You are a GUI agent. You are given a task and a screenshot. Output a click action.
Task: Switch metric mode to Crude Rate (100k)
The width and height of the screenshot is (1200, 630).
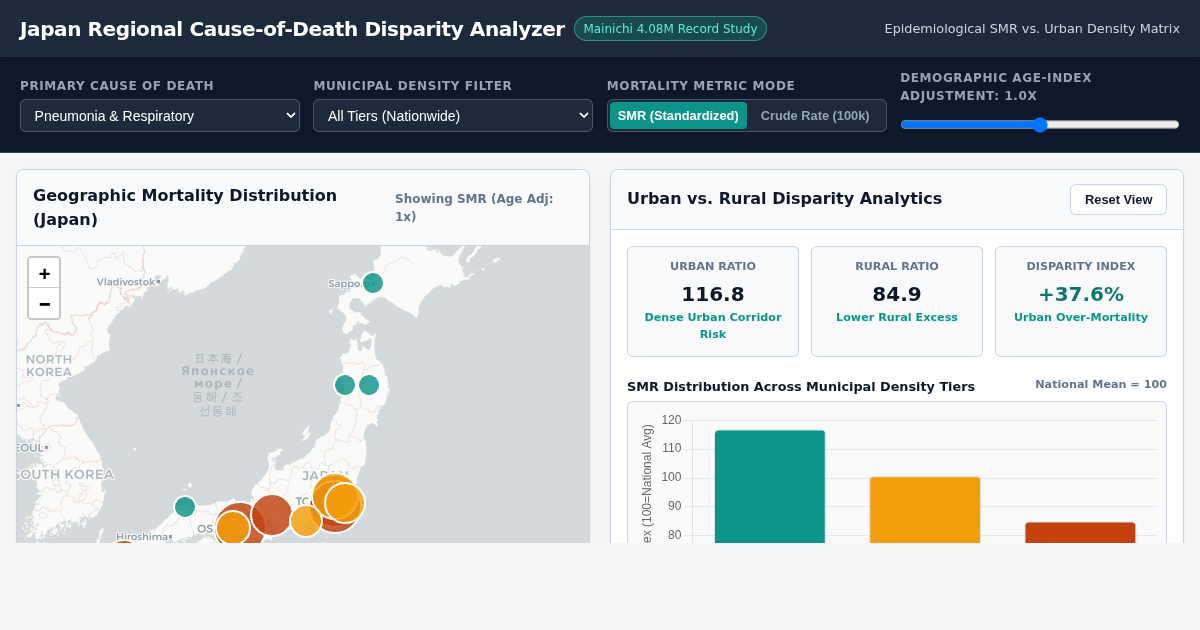tap(815, 115)
